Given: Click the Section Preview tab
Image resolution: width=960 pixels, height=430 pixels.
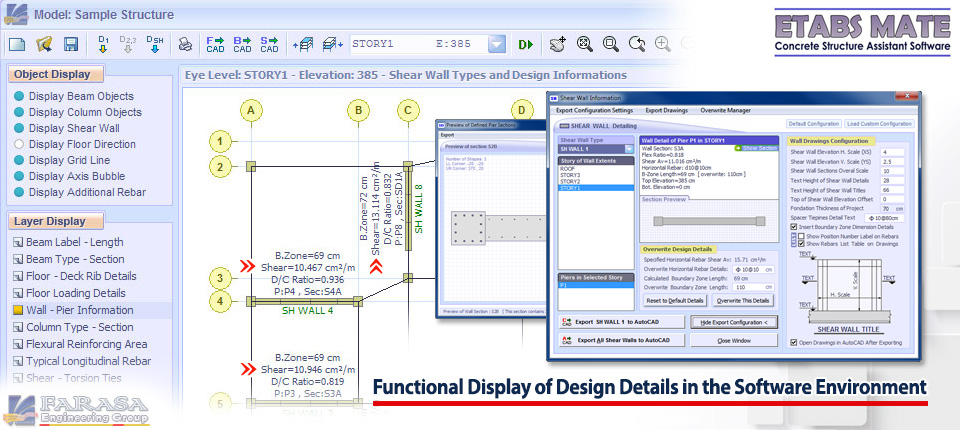Looking at the screenshot, I should tap(664, 199).
